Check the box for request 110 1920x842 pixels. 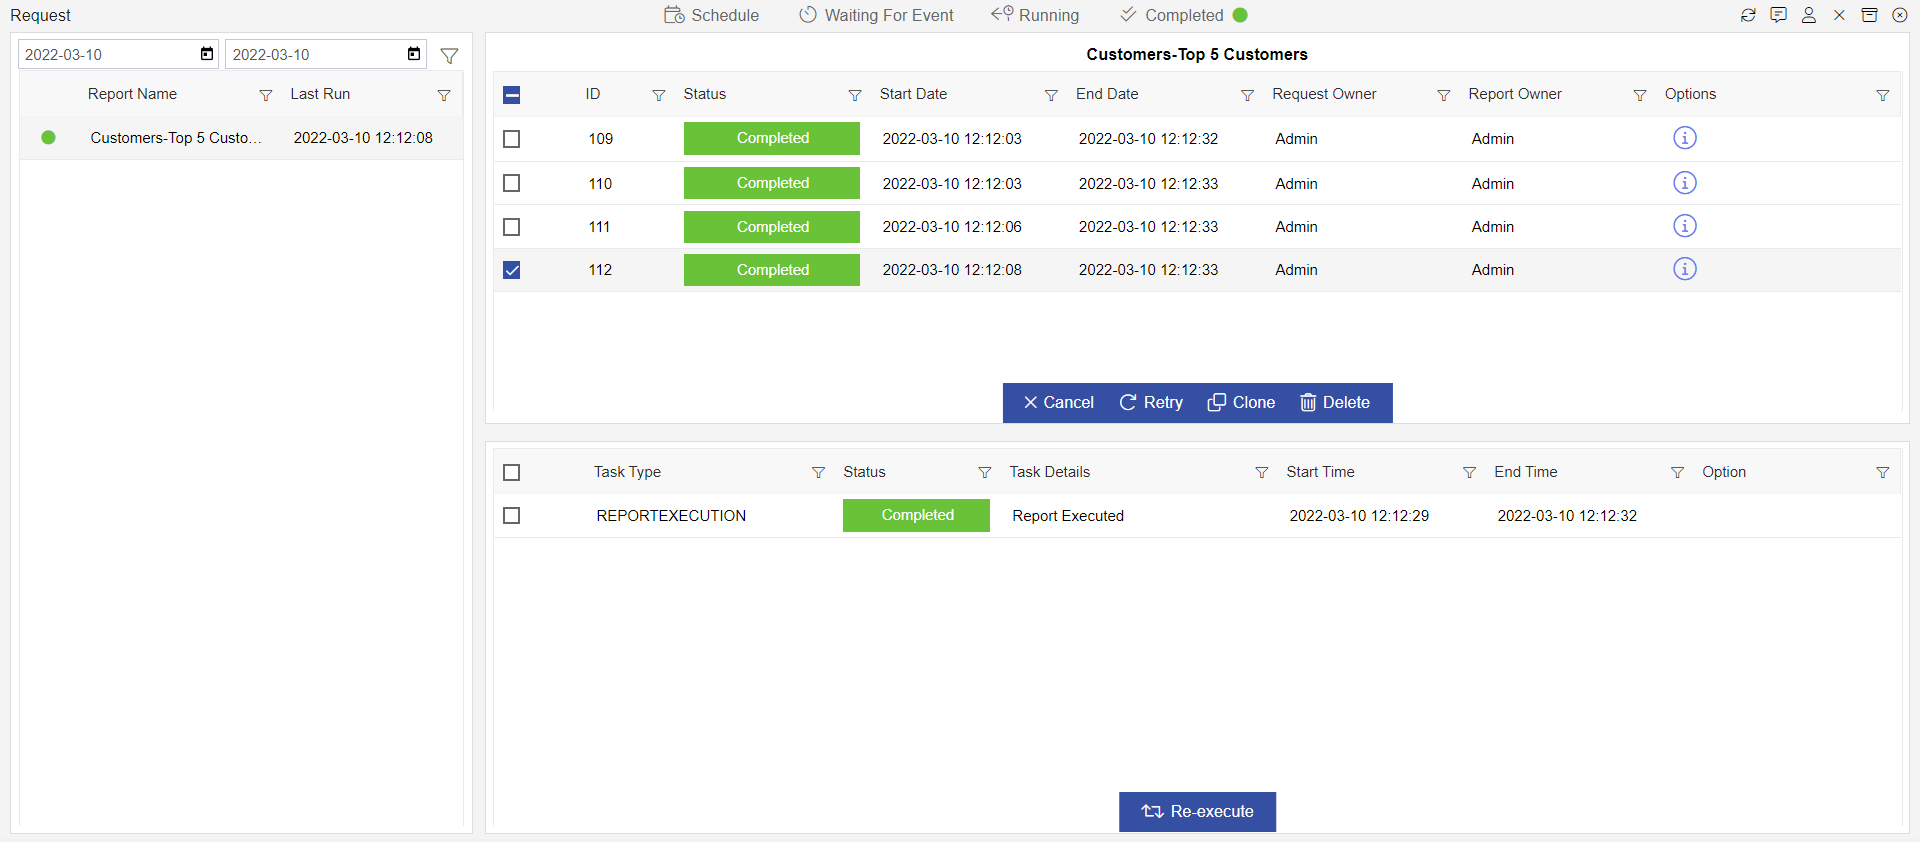[x=512, y=183]
